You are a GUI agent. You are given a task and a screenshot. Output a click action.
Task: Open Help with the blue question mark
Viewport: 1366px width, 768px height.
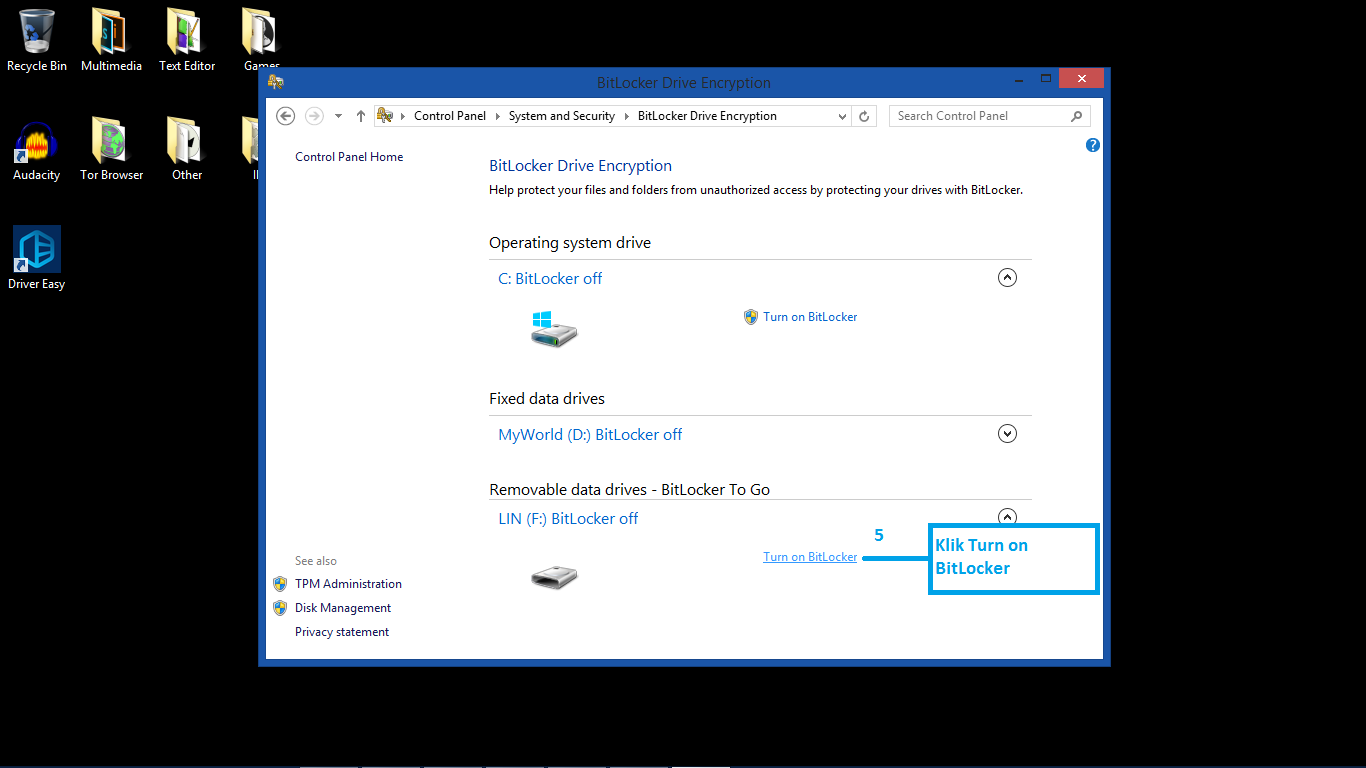click(1093, 145)
